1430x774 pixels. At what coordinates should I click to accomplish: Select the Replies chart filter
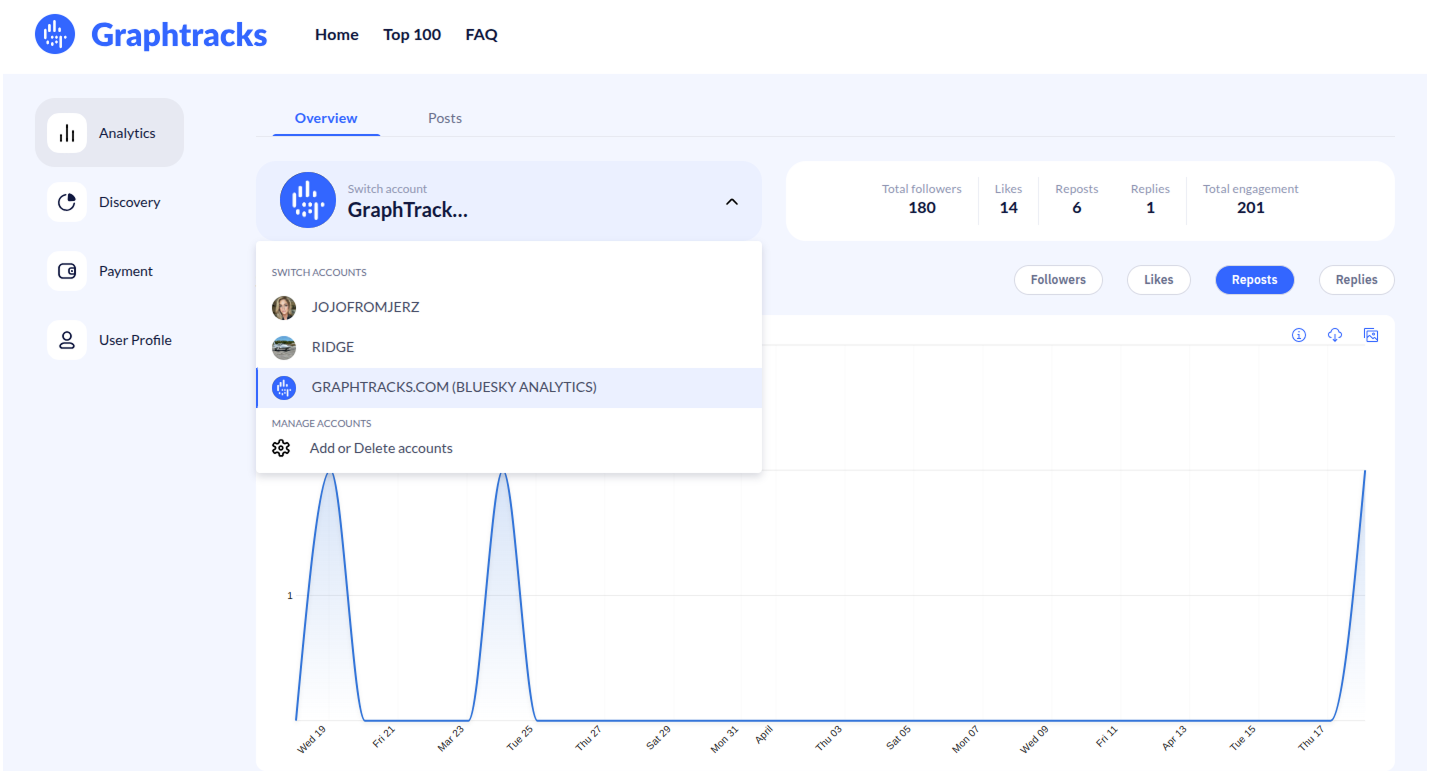tap(1357, 280)
